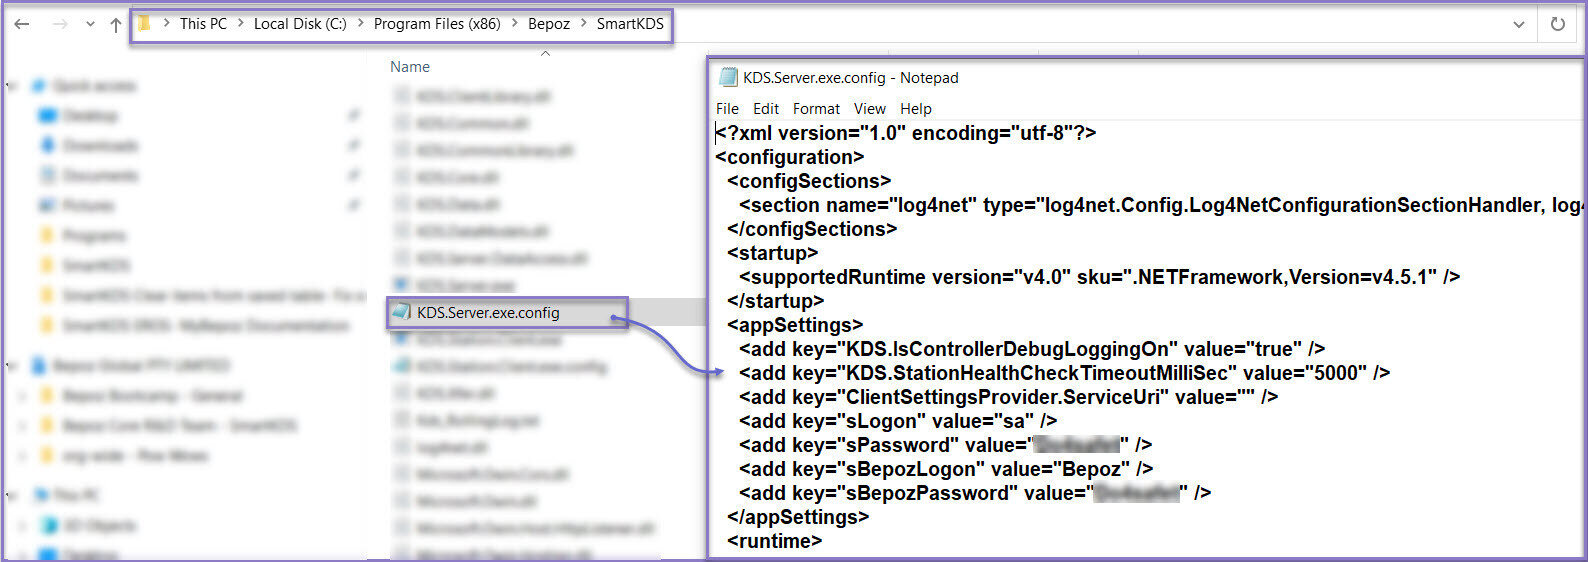Image resolution: width=1588 pixels, height=562 pixels.
Task: Click the <startup> opening tag line
Action: click(773, 253)
